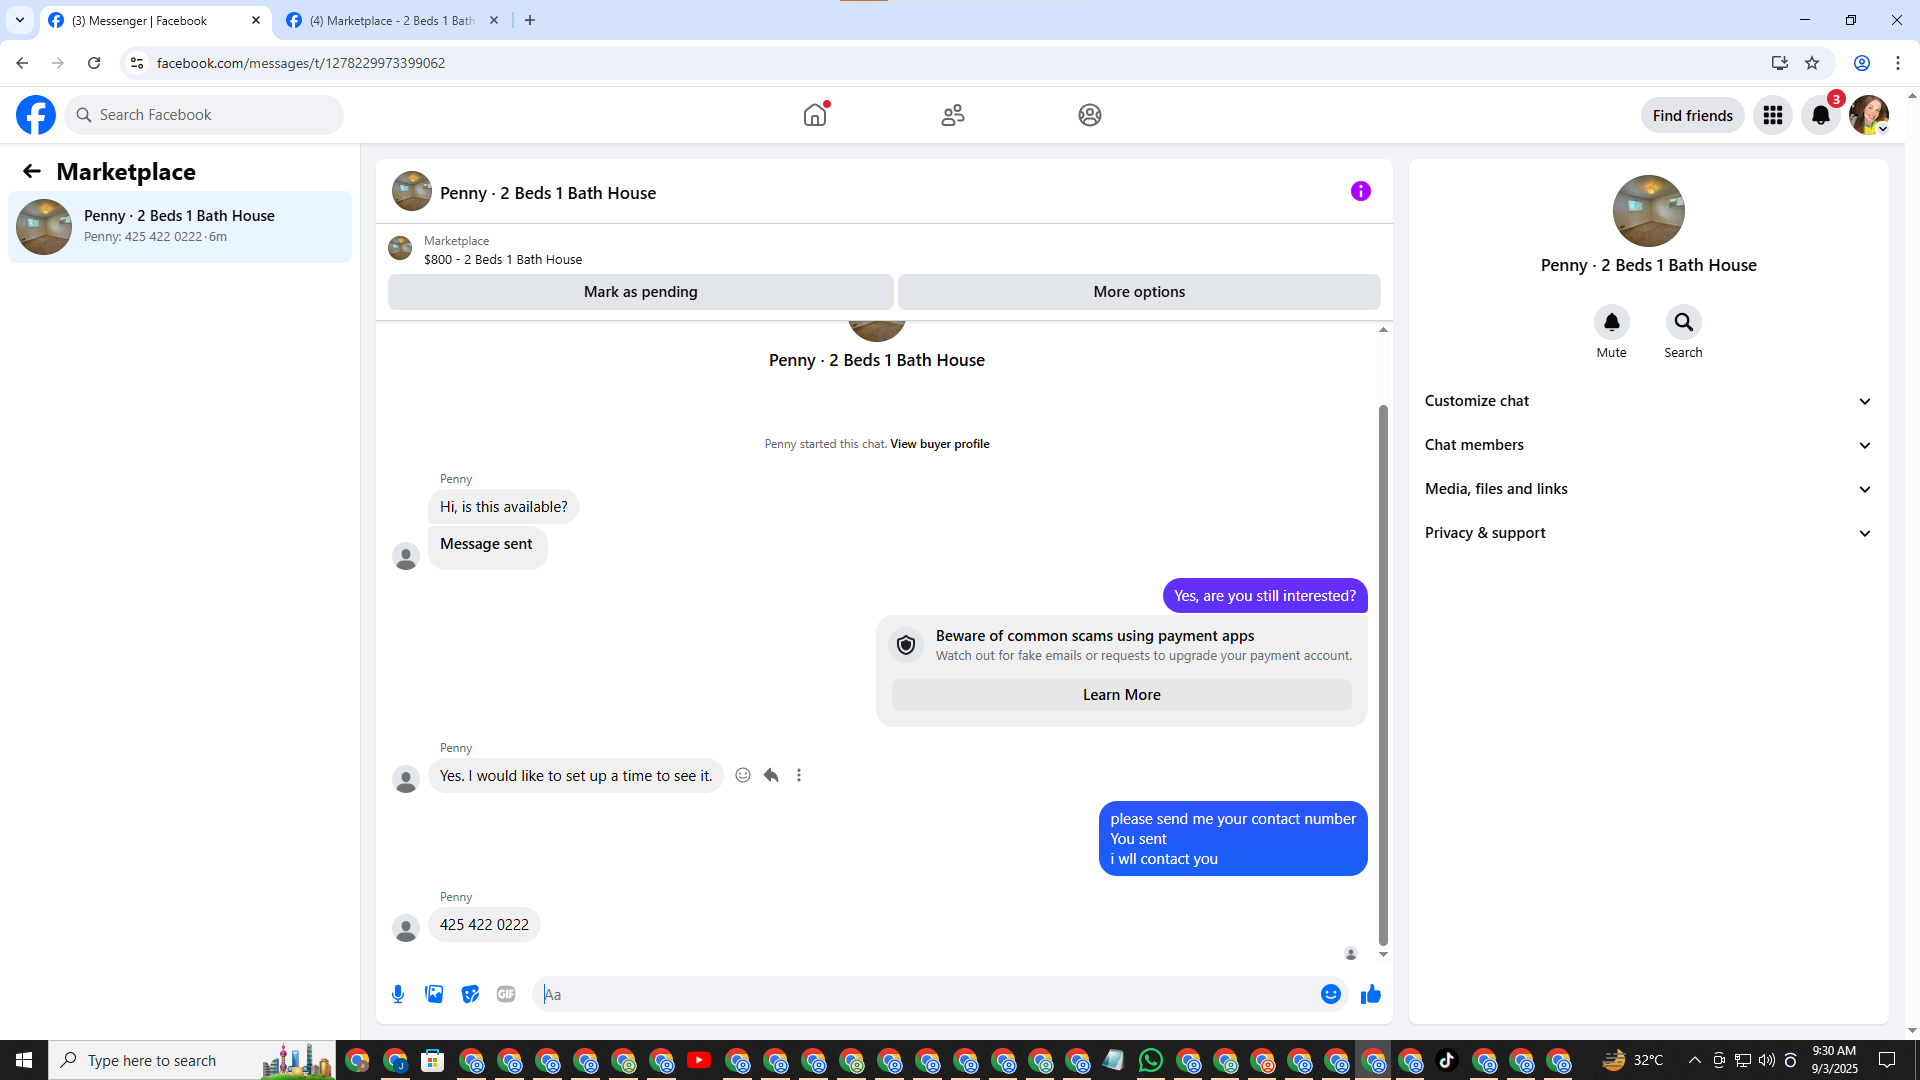Open the tab search dropdown arrow
This screenshot has width=1920, height=1080.
point(20,20)
